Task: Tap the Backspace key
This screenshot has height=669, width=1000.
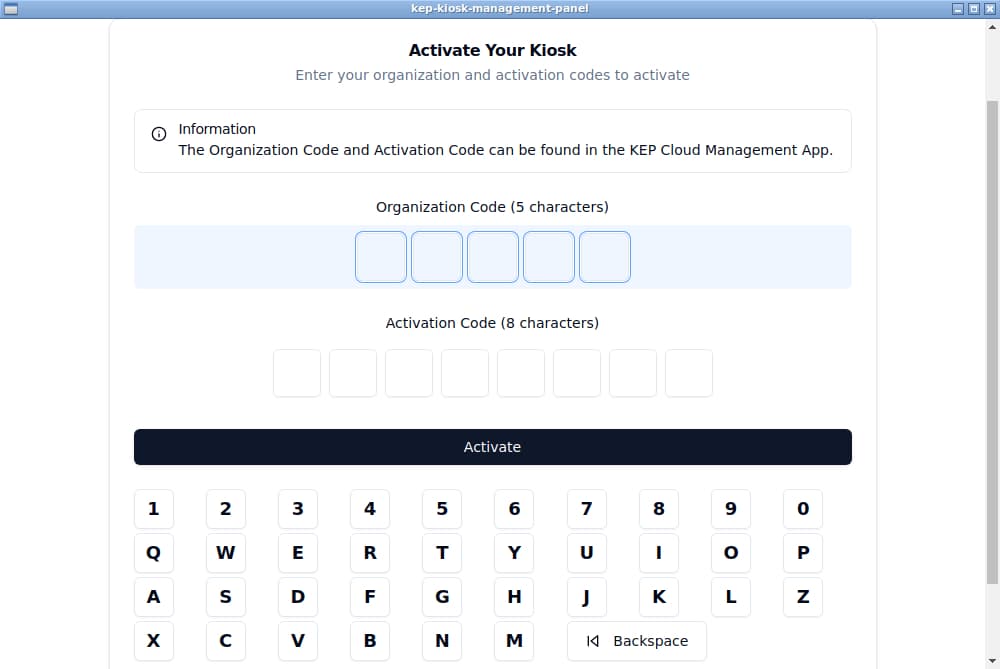Action: point(636,641)
